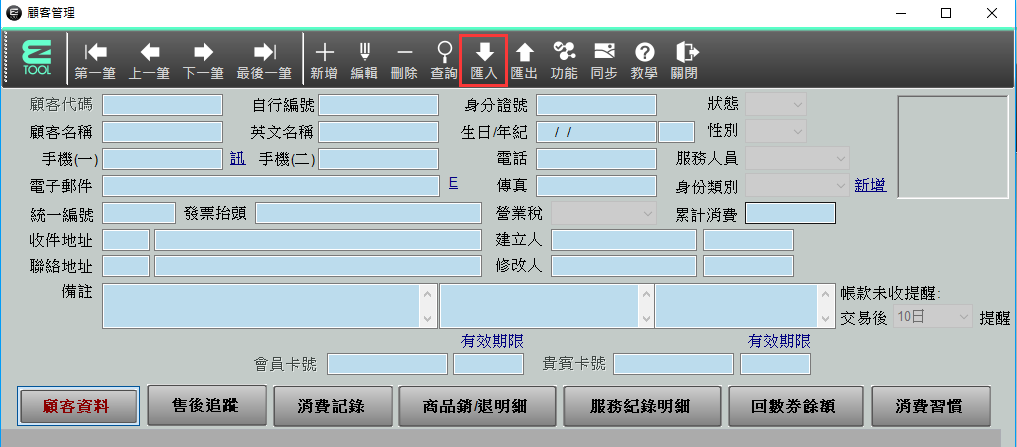Jump to first record (第一筆)

point(95,61)
